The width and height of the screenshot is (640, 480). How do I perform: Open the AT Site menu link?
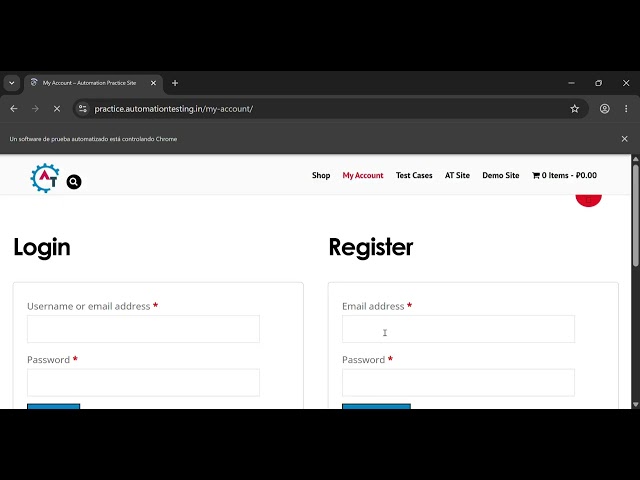coord(457,176)
